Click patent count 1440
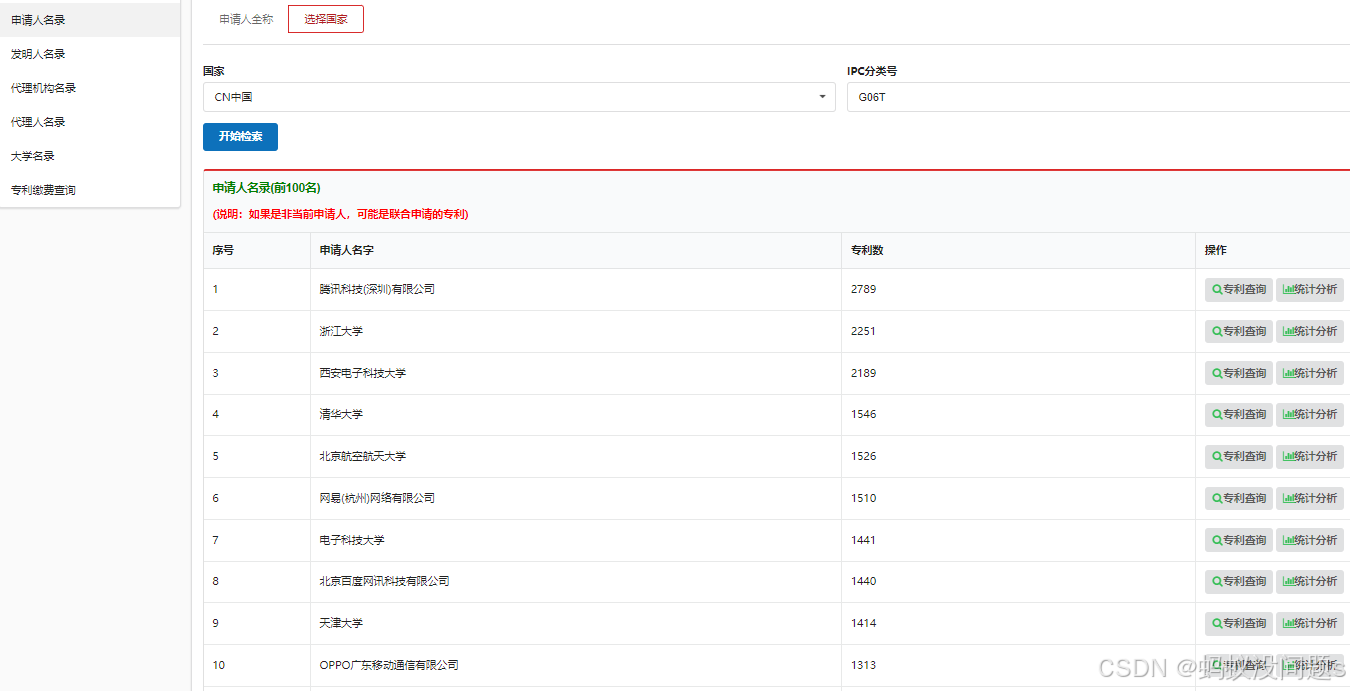The image size is (1350, 691). click(864, 581)
